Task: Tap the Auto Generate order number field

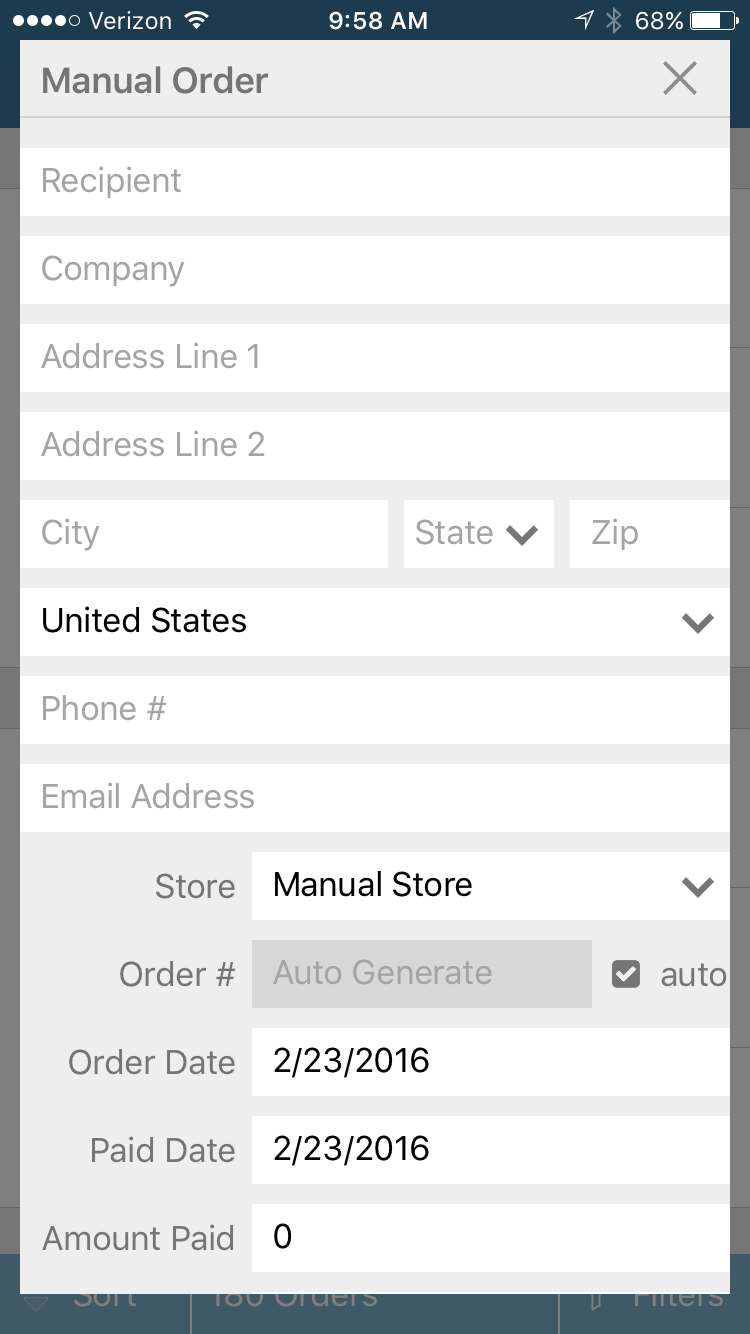Action: [421, 974]
